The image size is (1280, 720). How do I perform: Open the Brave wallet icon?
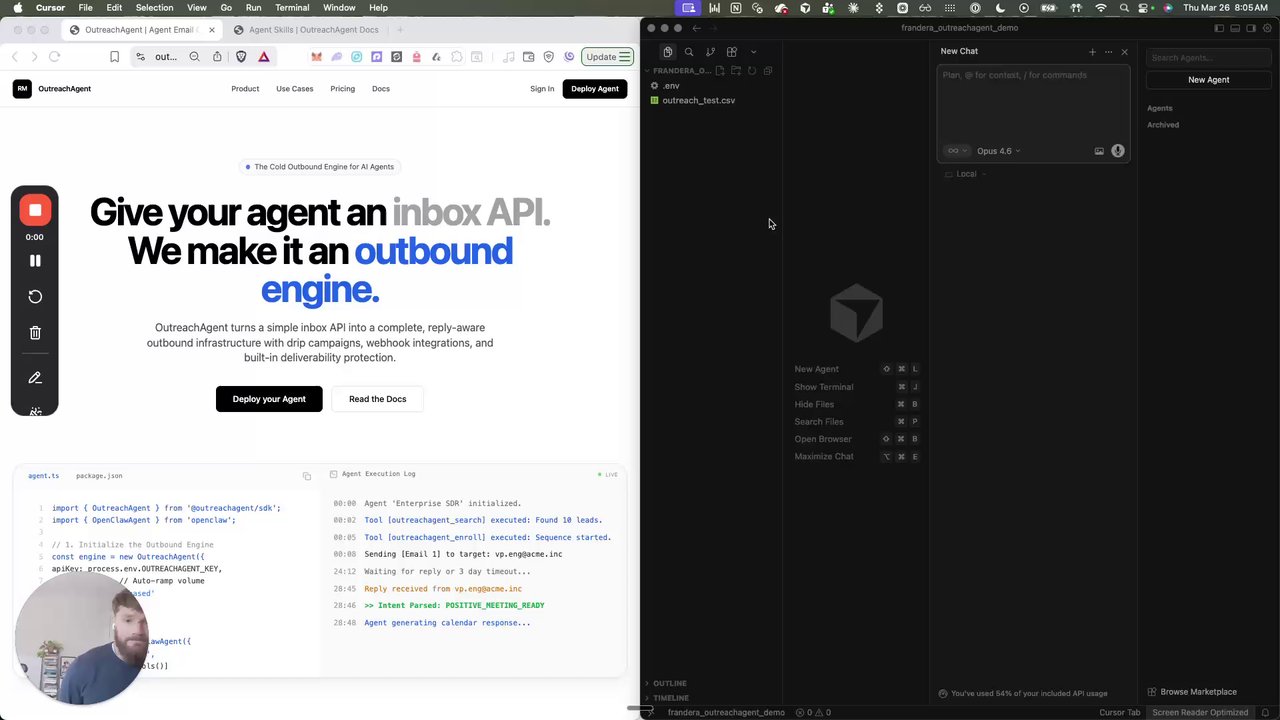[x=528, y=57]
